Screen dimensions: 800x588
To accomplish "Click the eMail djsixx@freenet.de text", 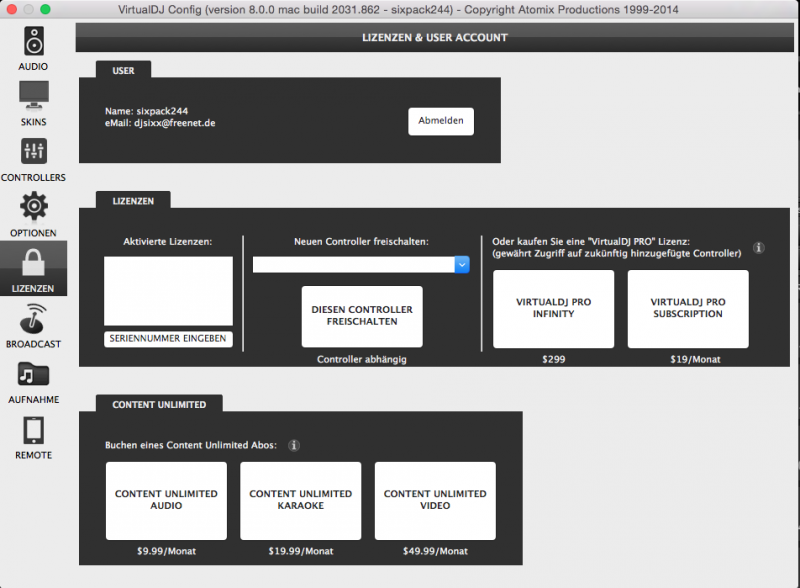I will (x=160, y=123).
